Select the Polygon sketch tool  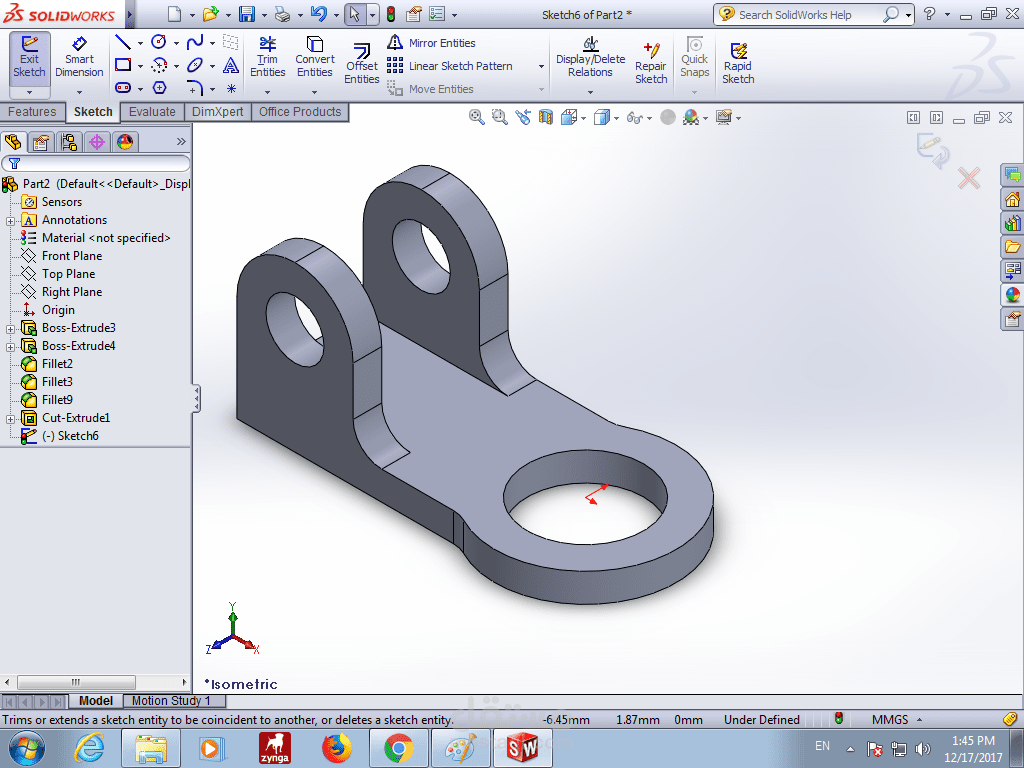coord(159,88)
